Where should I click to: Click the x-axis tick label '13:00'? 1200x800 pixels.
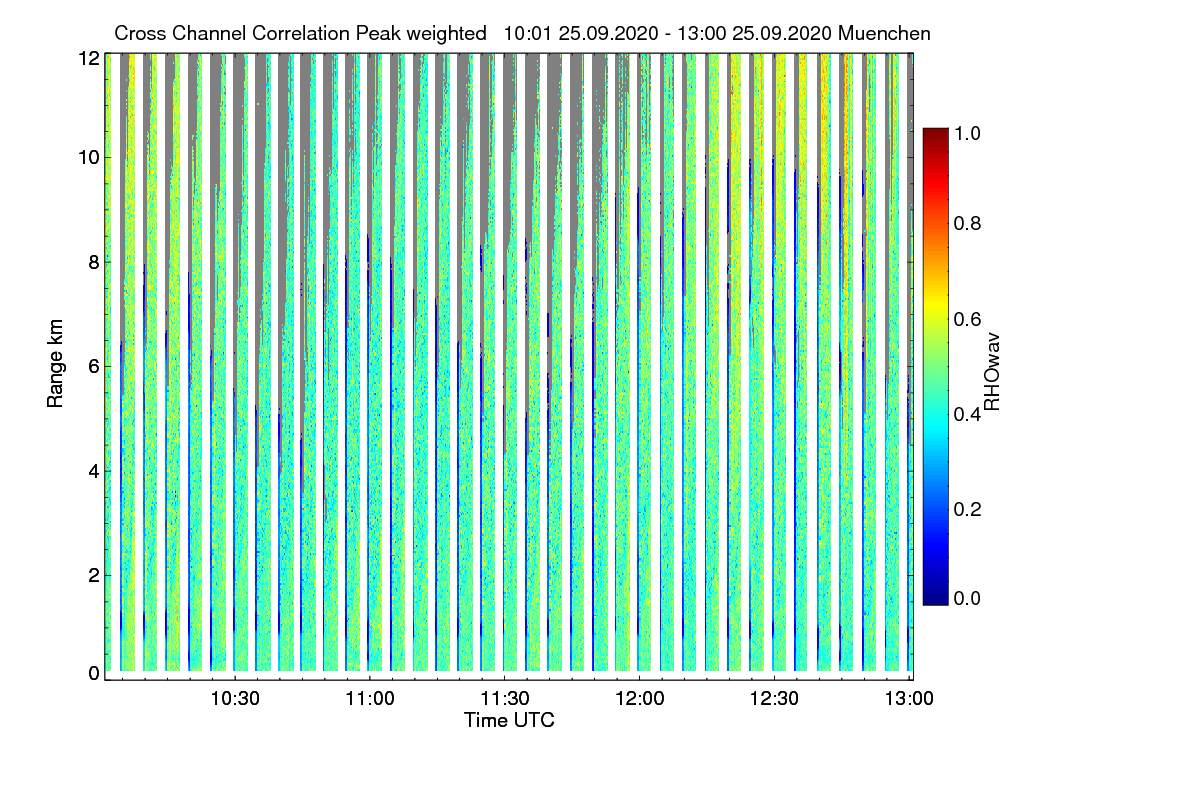[908, 698]
